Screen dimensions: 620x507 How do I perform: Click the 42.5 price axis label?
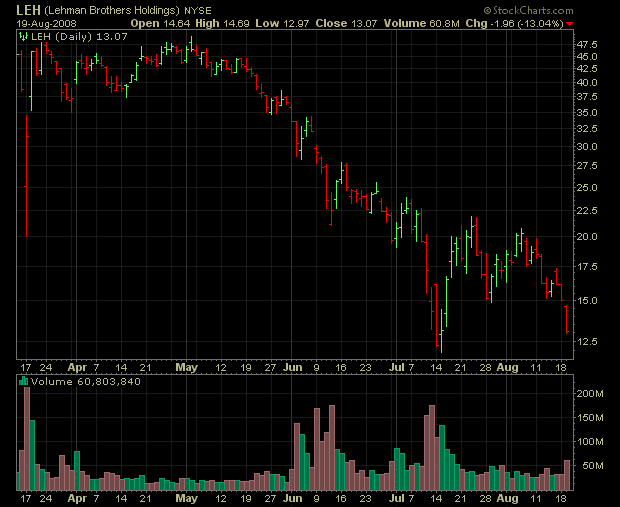[x=587, y=68]
